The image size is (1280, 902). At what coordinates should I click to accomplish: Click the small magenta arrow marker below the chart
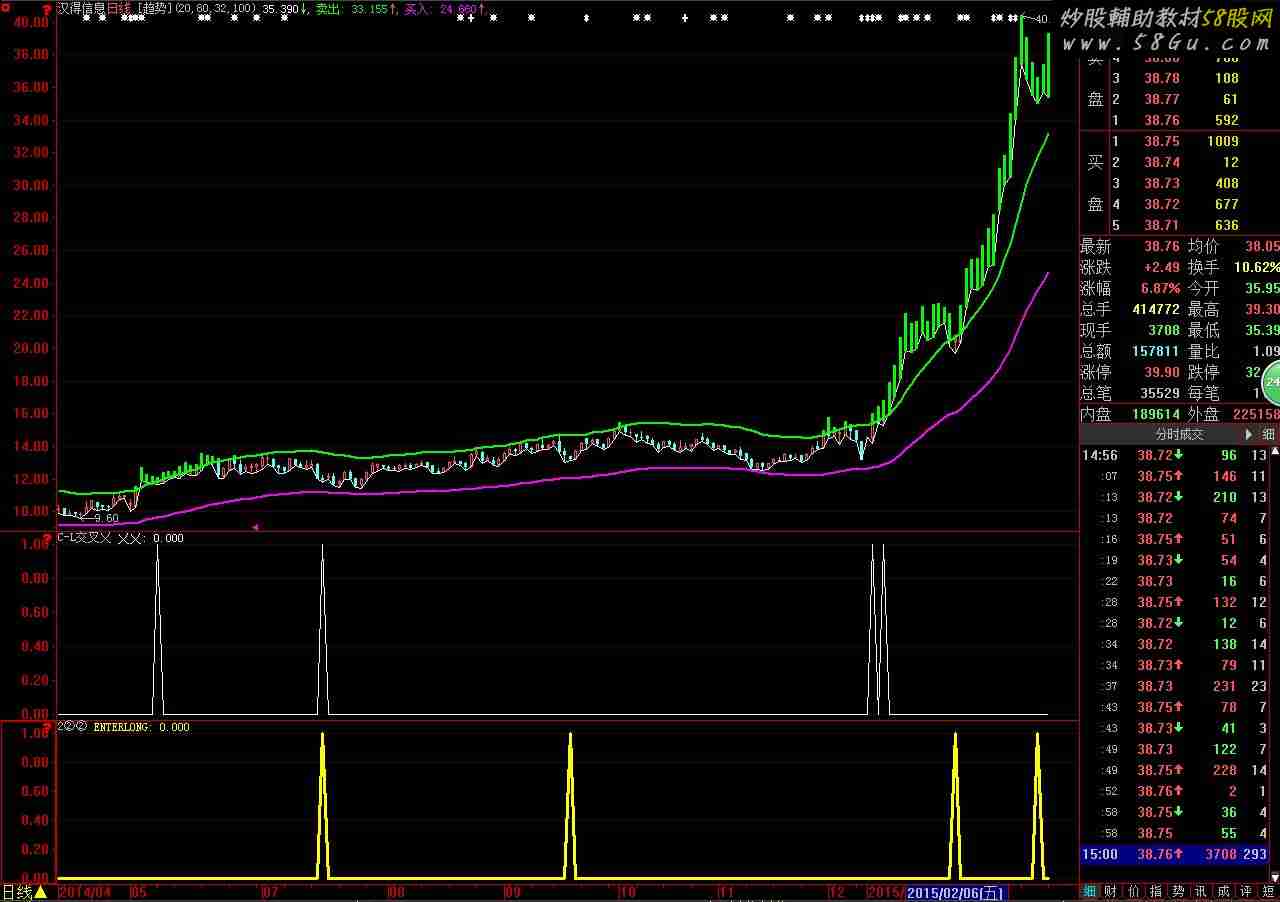[255, 526]
